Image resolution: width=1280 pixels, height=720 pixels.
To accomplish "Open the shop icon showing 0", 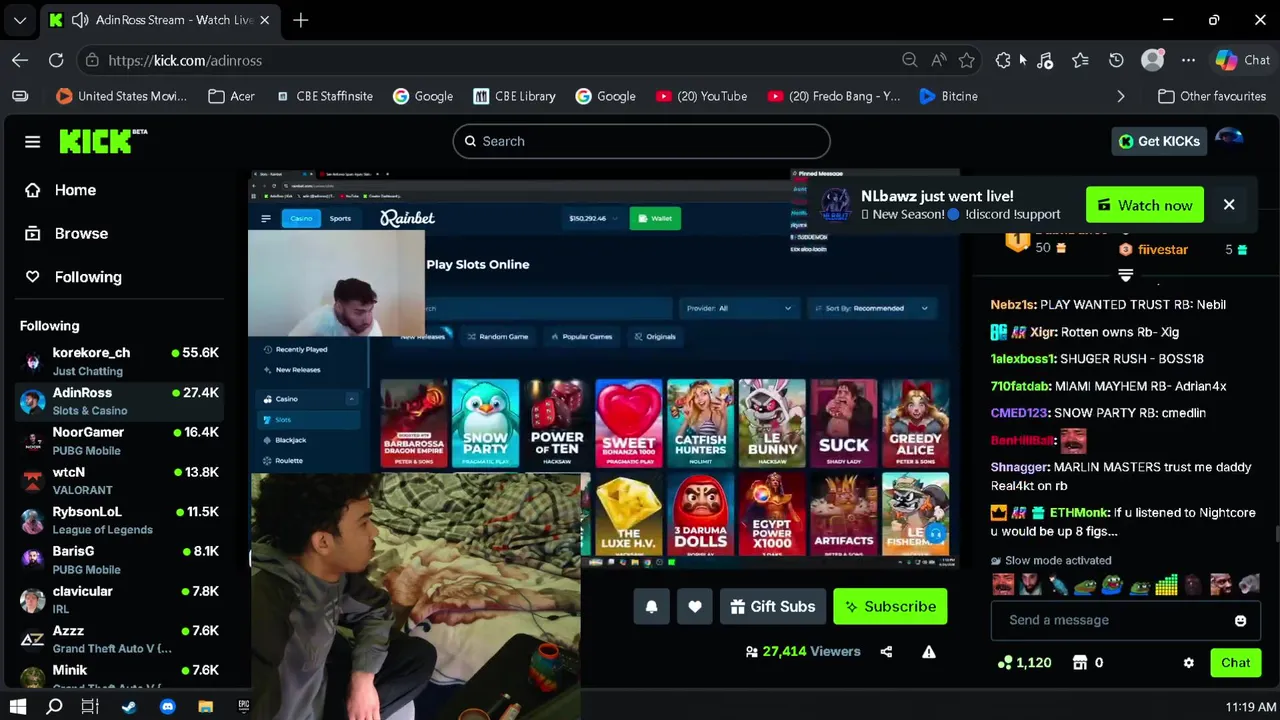I will tap(1087, 663).
